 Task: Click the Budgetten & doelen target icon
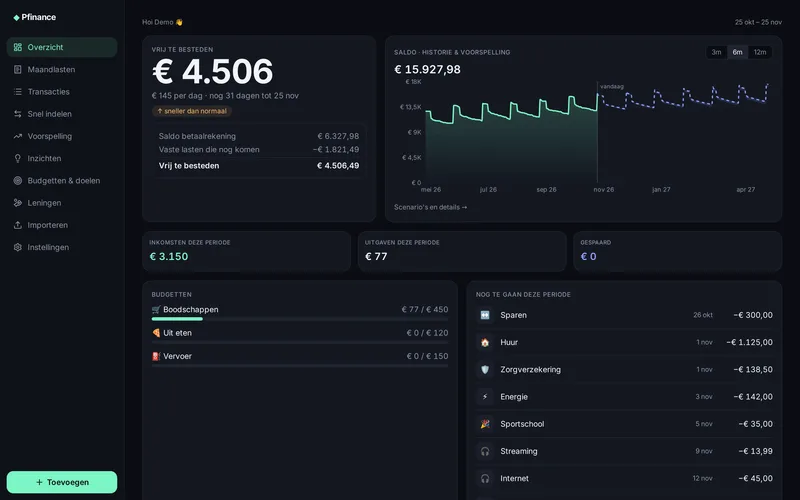click(x=18, y=181)
